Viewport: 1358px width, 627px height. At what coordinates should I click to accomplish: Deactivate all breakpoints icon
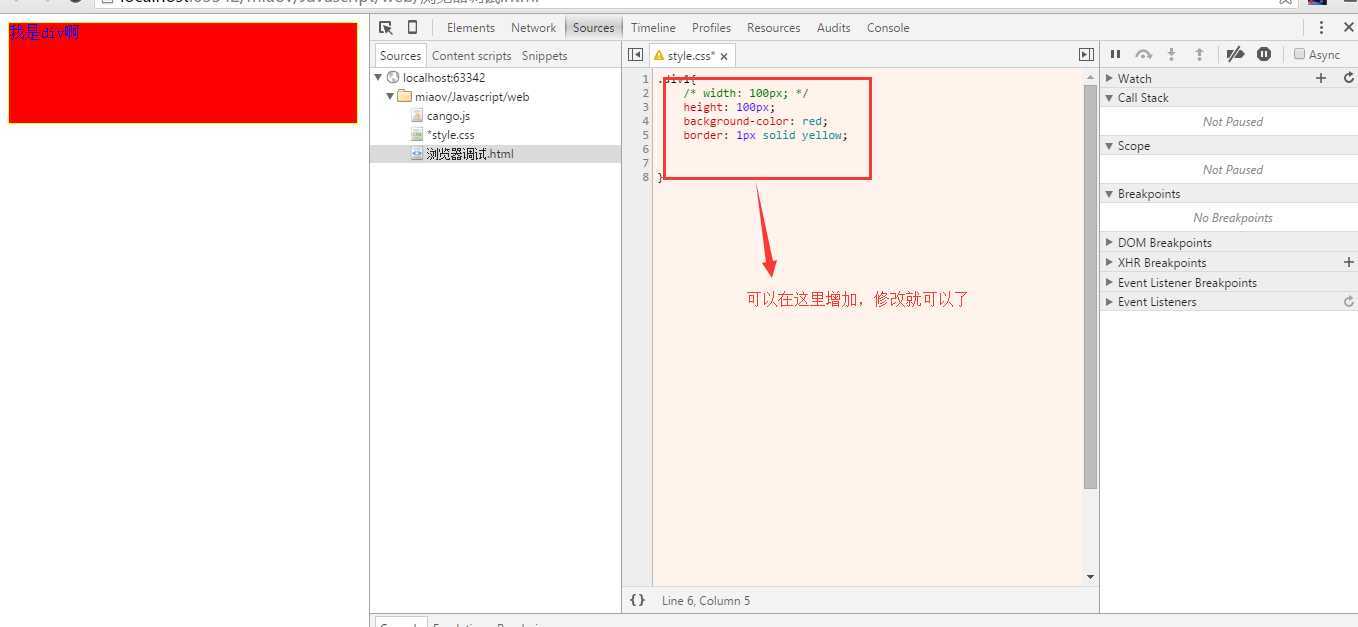[1235, 54]
